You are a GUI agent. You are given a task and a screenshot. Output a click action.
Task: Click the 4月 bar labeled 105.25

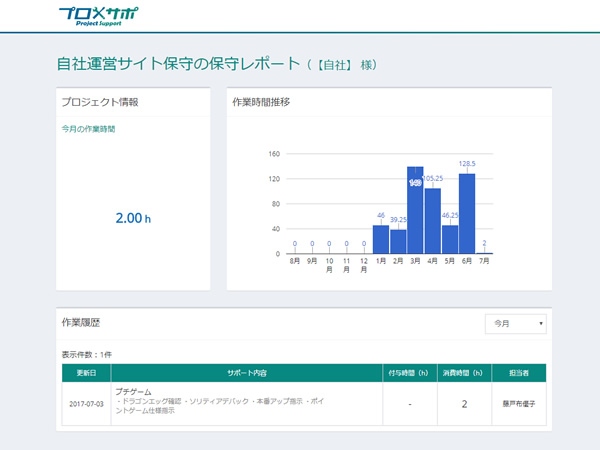tap(432, 221)
